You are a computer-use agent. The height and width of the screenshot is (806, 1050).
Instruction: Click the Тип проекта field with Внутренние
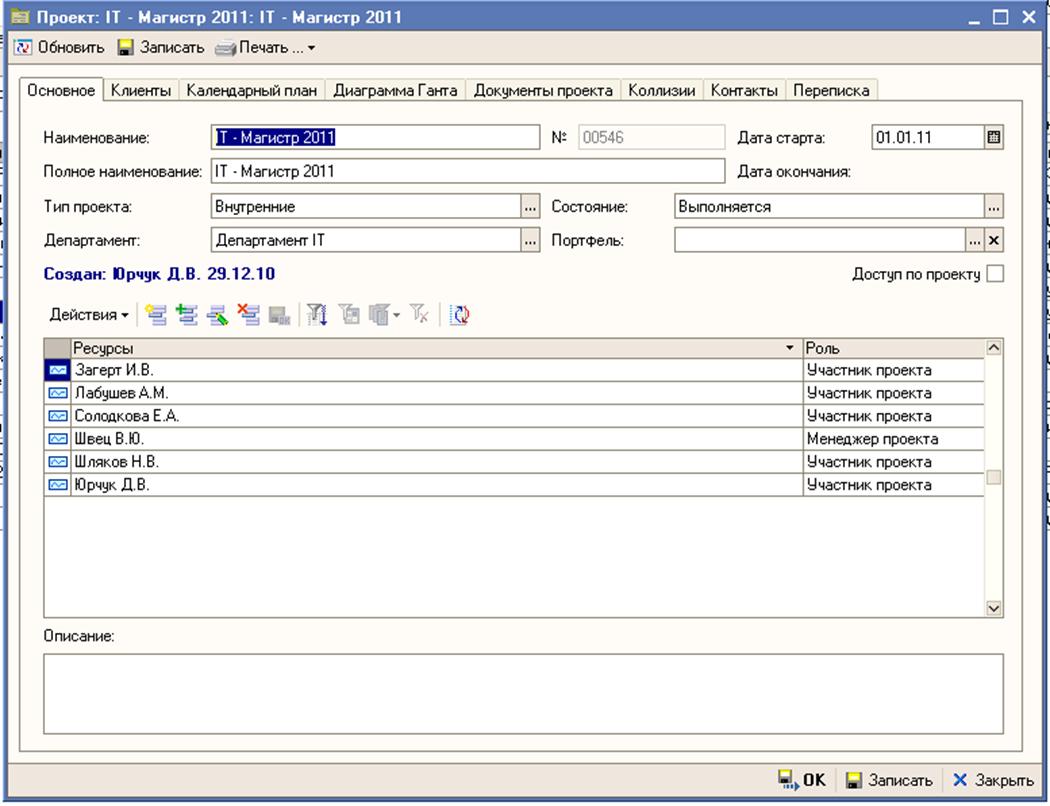tap(366, 207)
